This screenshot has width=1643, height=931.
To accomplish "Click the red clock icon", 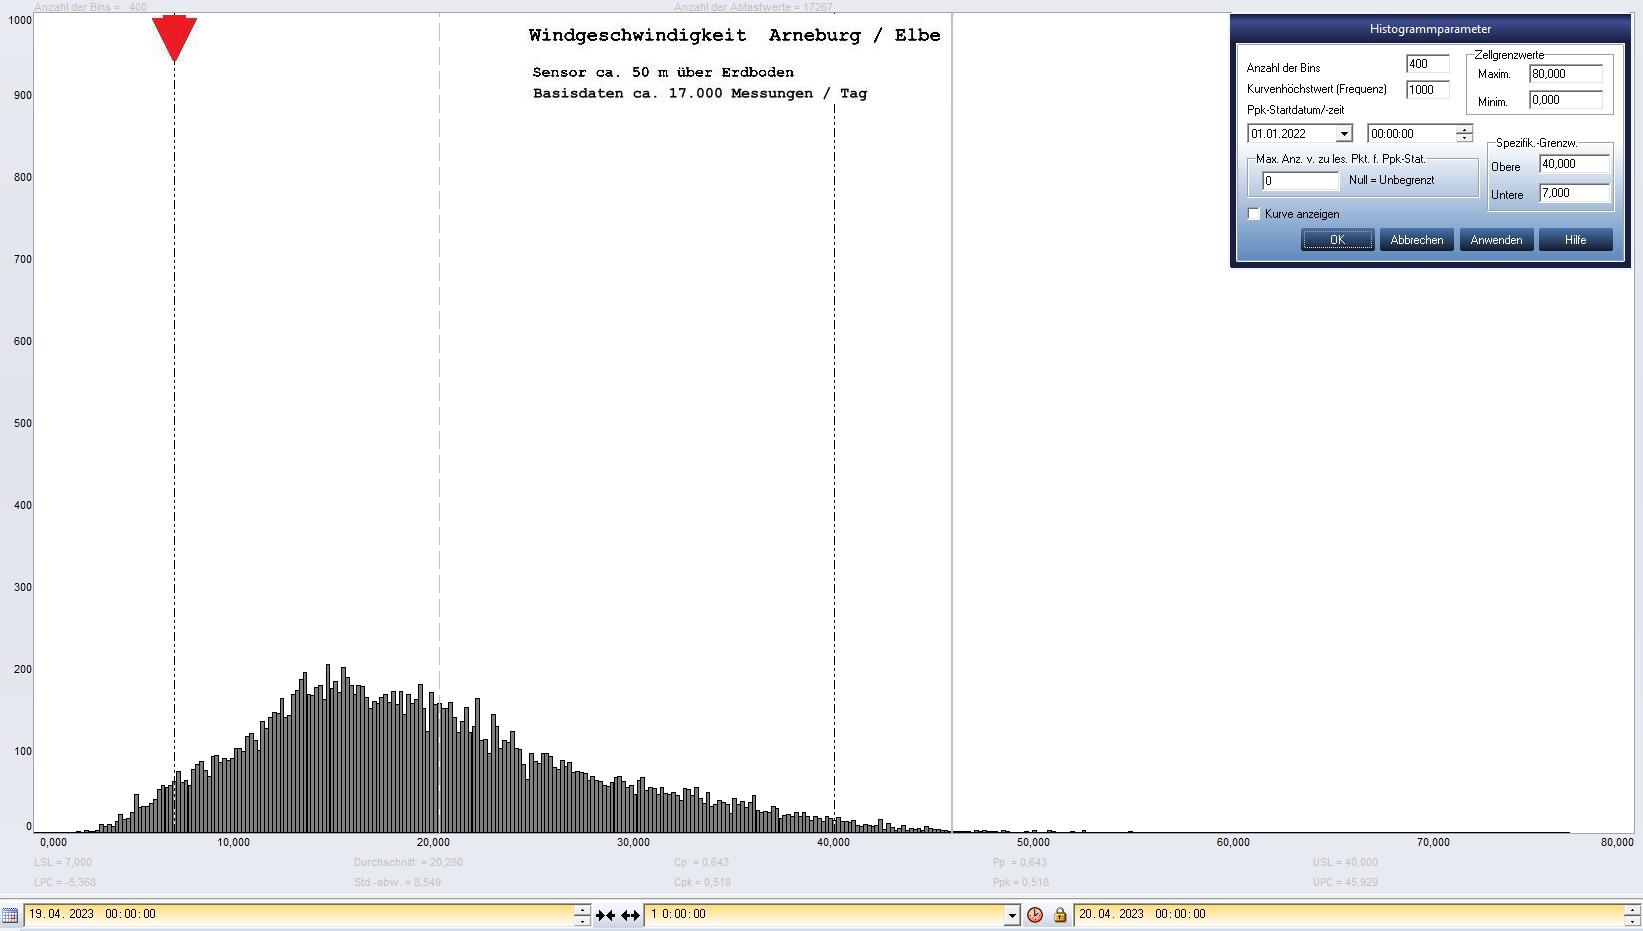I will click(x=1035, y=915).
